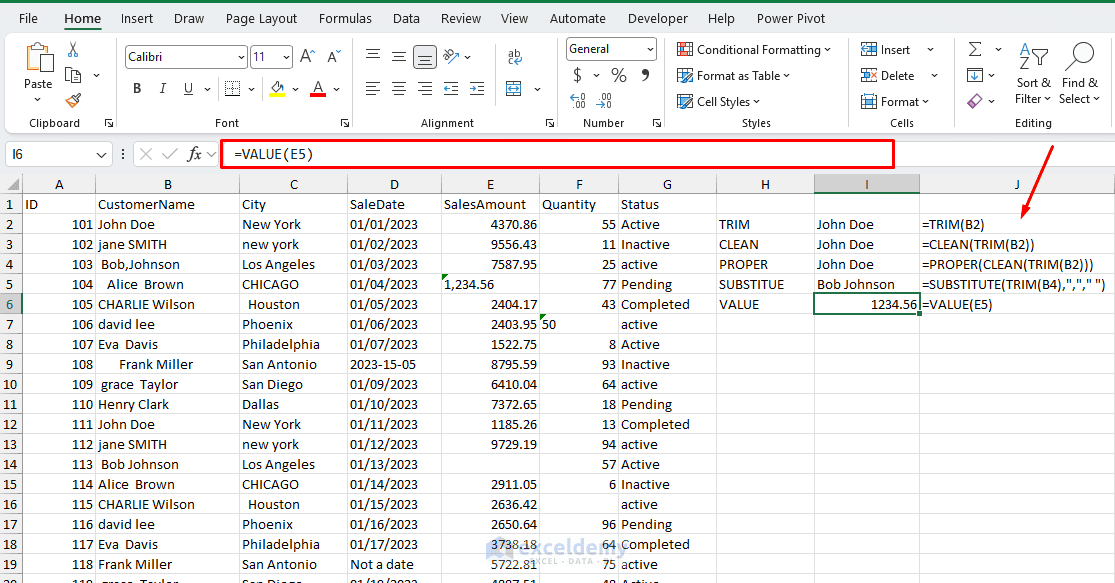
Task: Switch to the Page Layout tab
Action: [x=261, y=18]
